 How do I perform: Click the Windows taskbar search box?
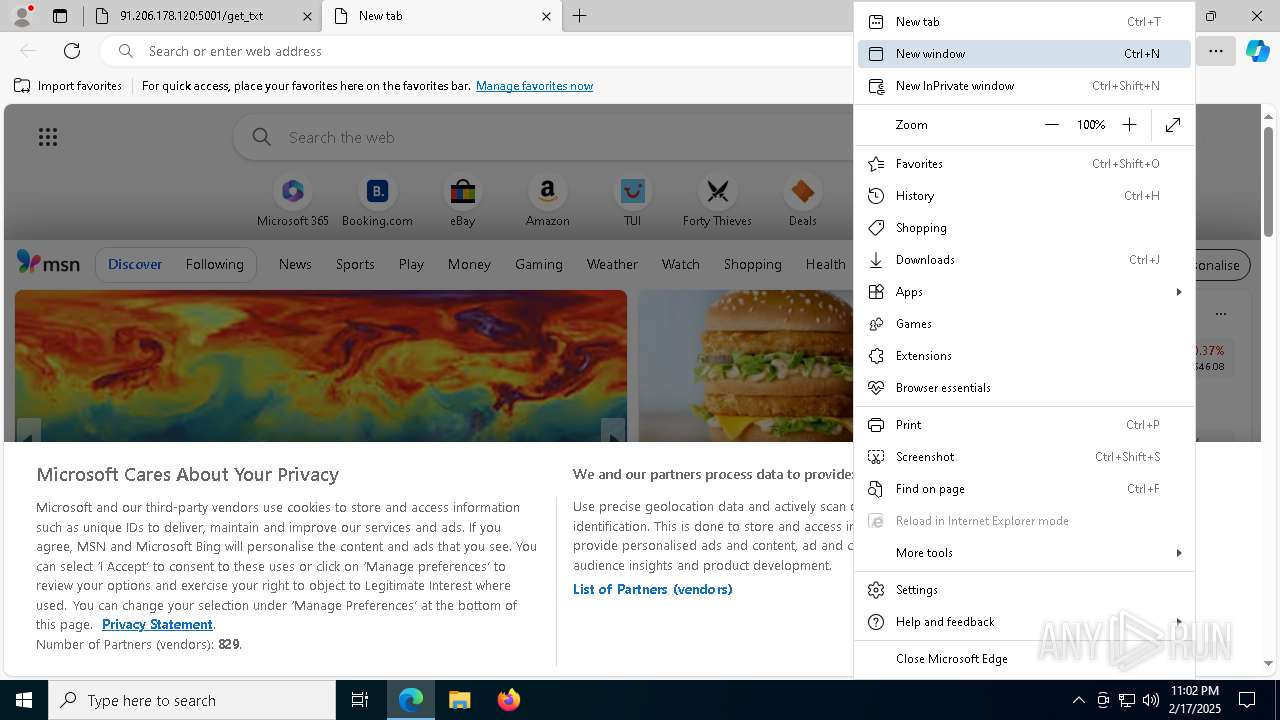[192, 700]
